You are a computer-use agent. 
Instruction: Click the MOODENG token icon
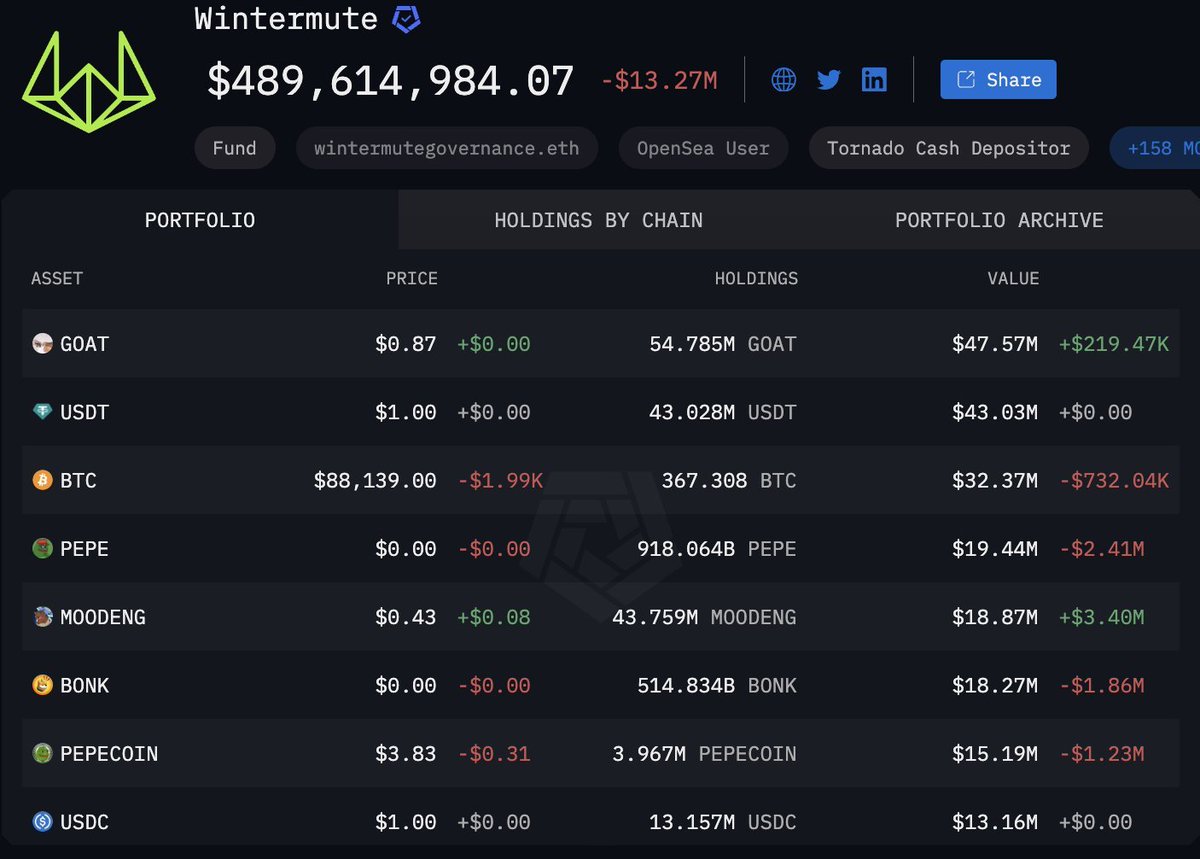pyautogui.click(x=42, y=617)
